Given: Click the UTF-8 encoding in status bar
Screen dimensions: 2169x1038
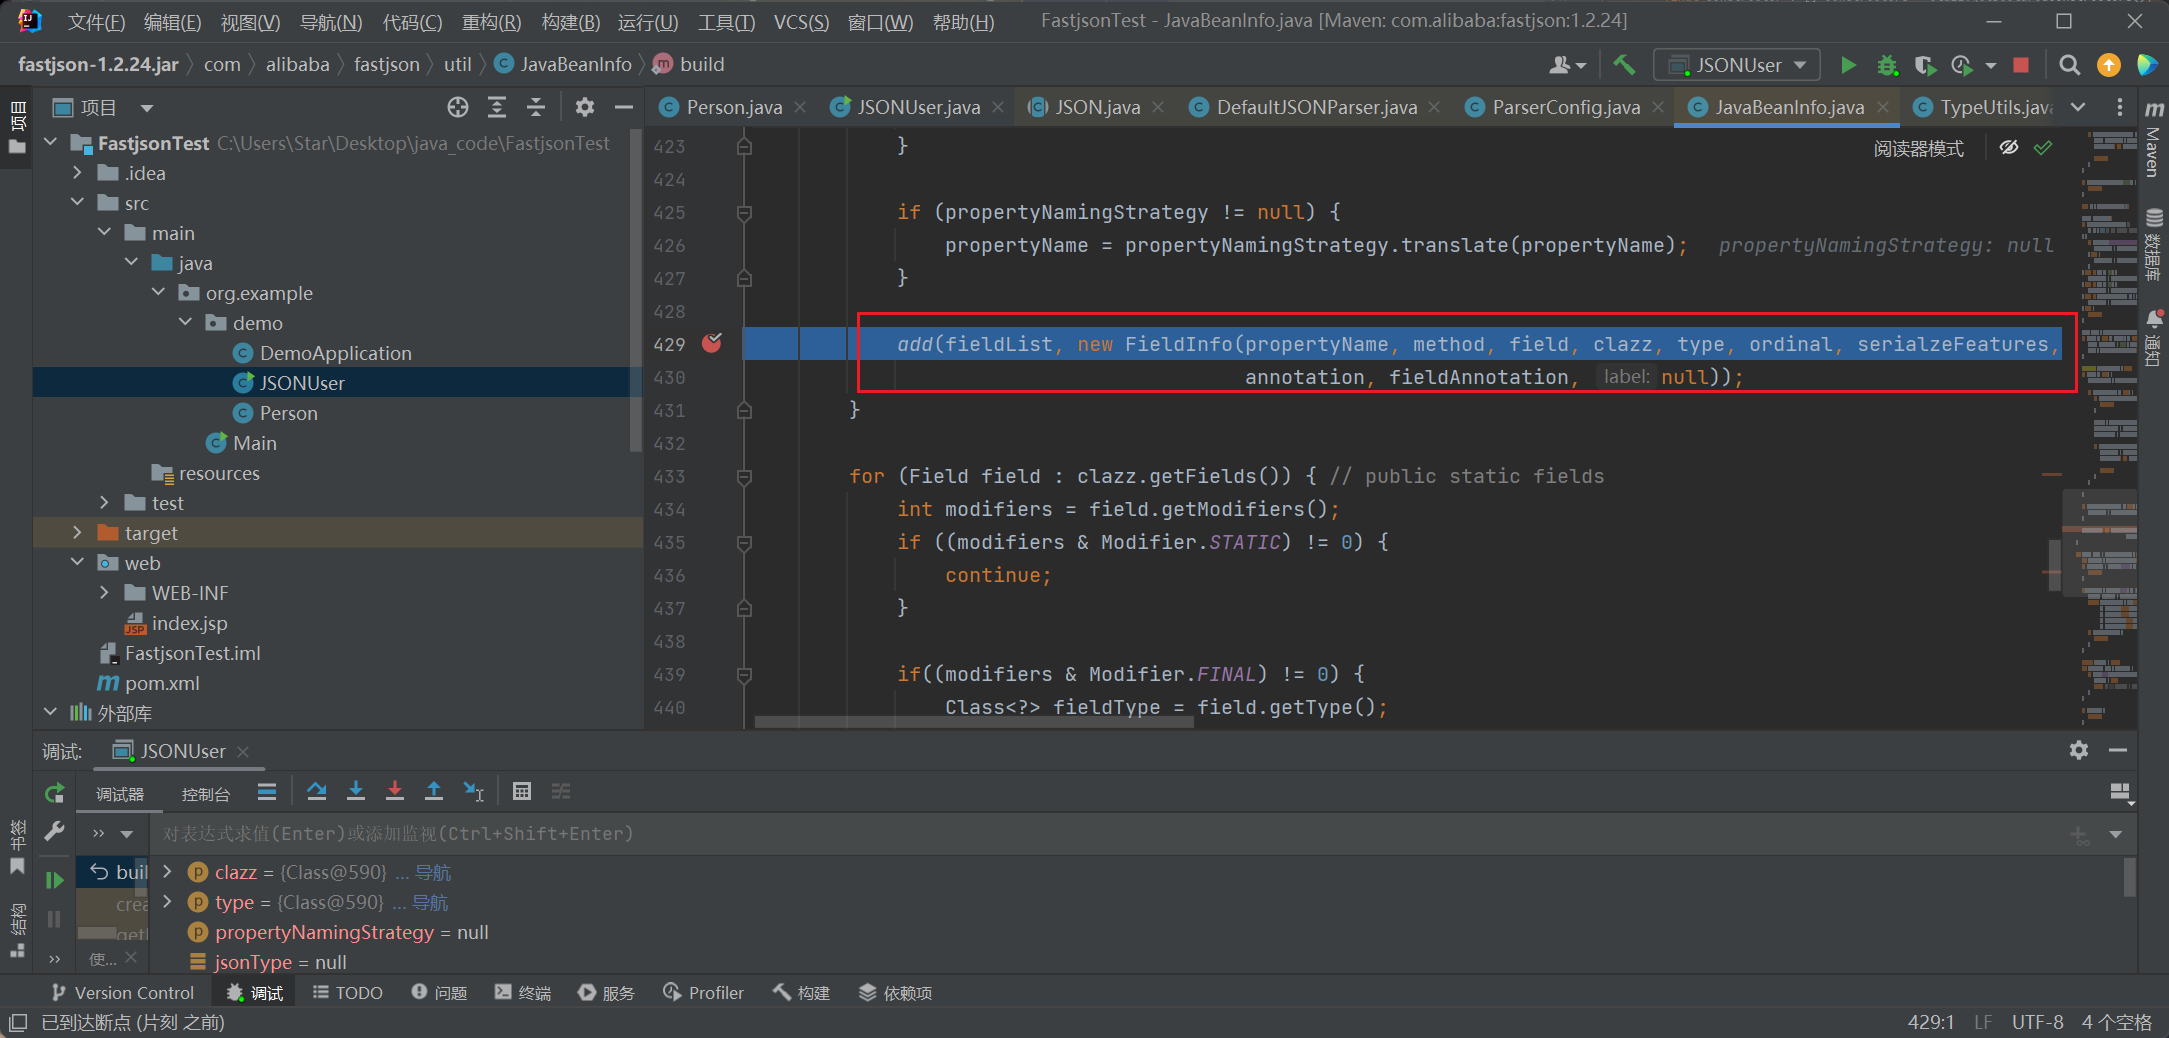Looking at the screenshot, I should 2037,1022.
